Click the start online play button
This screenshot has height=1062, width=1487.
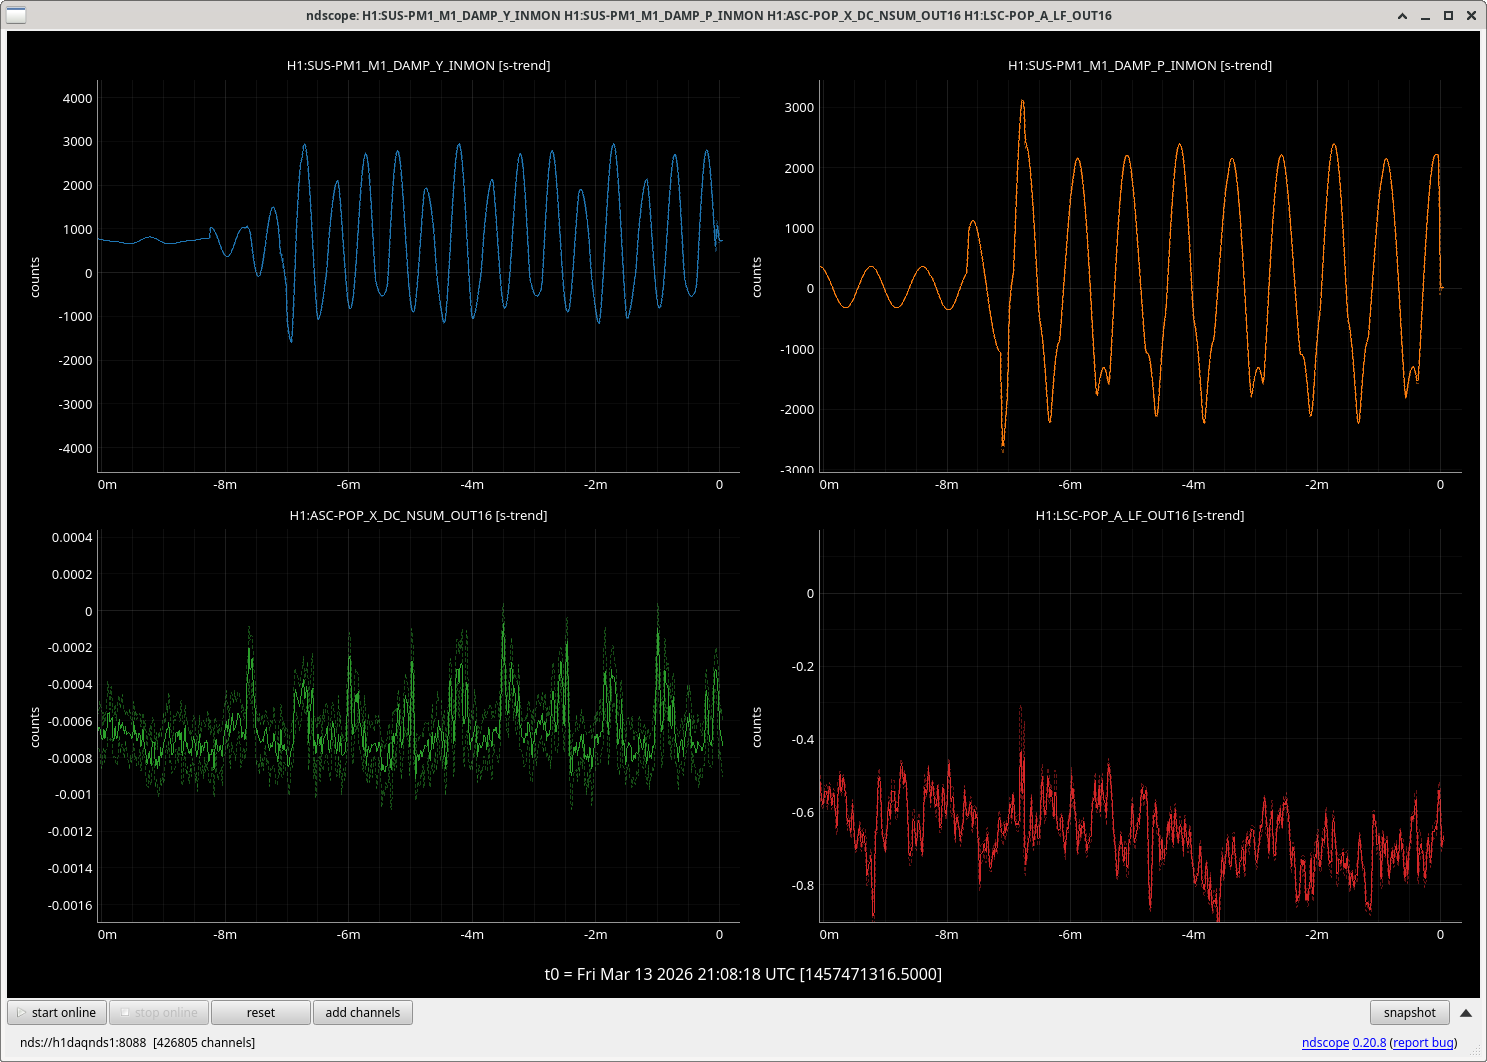point(57,1012)
